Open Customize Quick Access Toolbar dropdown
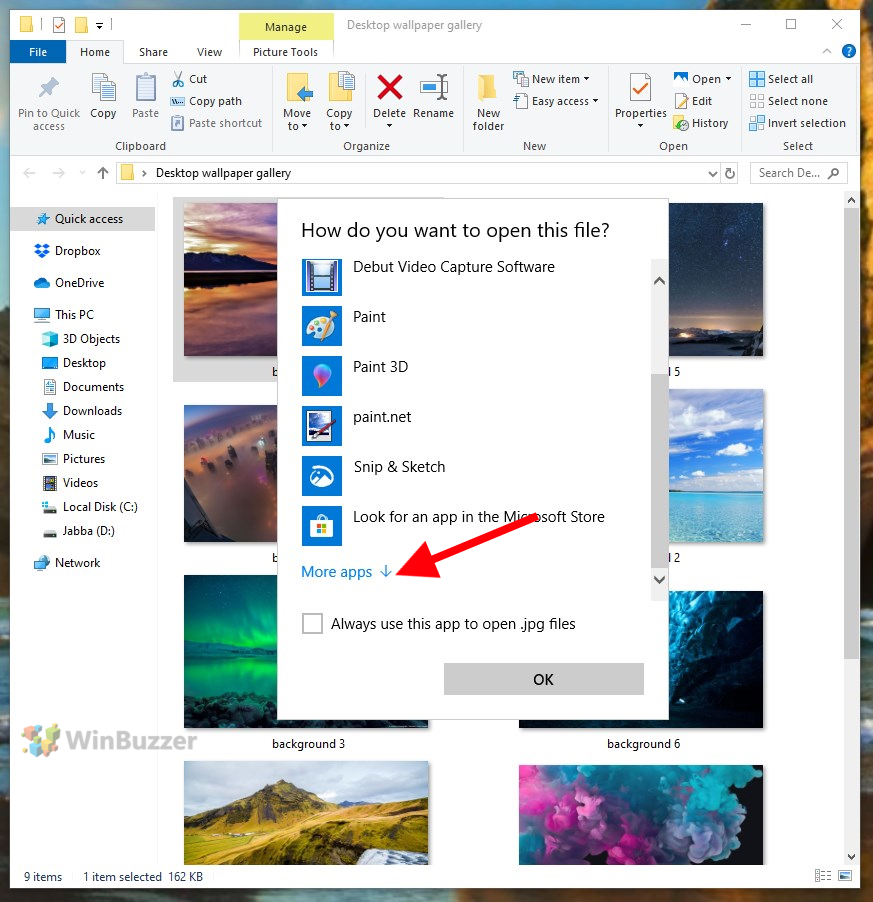The width and height of the screenshot is (873, 902). (x=99, y=25)
